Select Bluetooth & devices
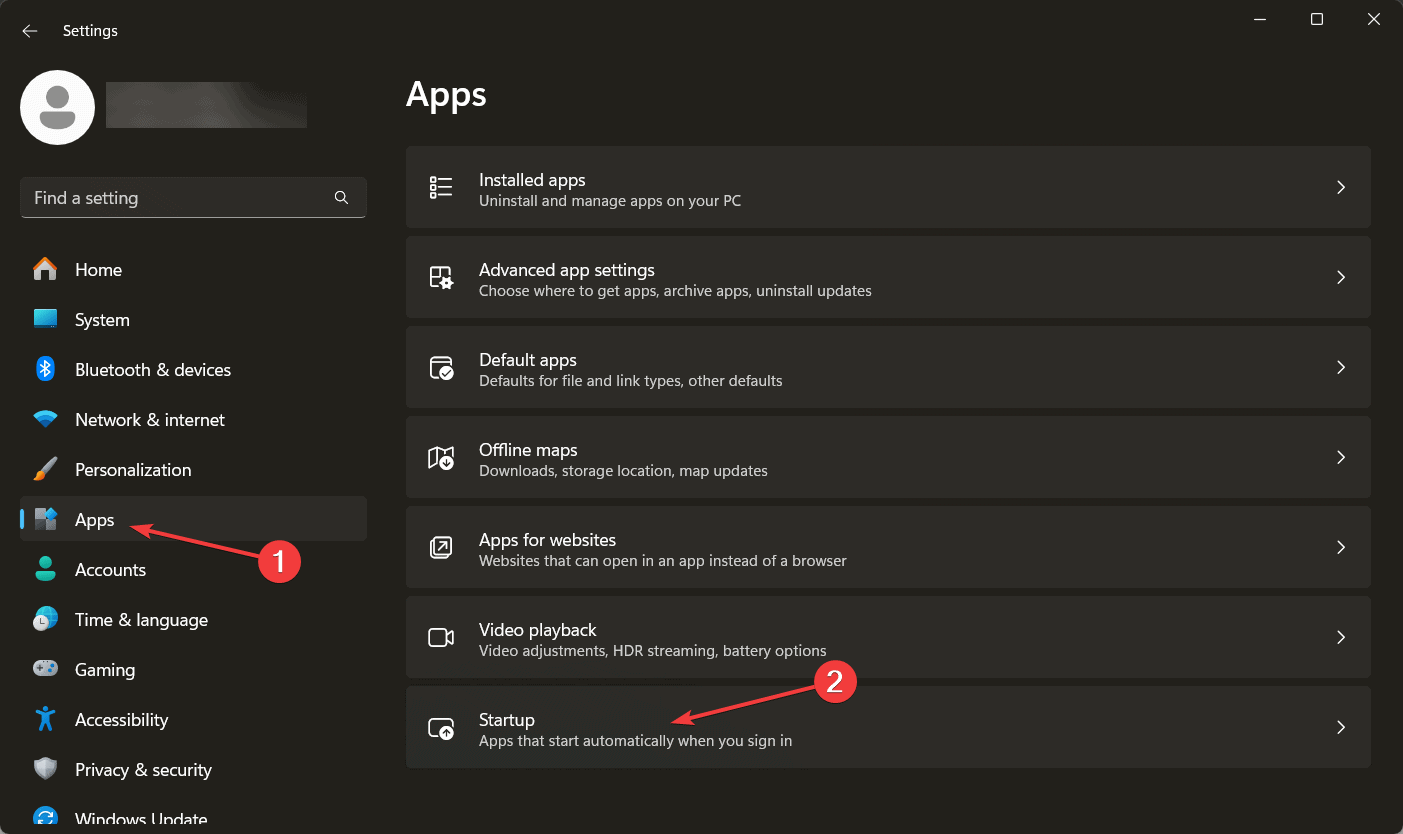 pos(193,370)
